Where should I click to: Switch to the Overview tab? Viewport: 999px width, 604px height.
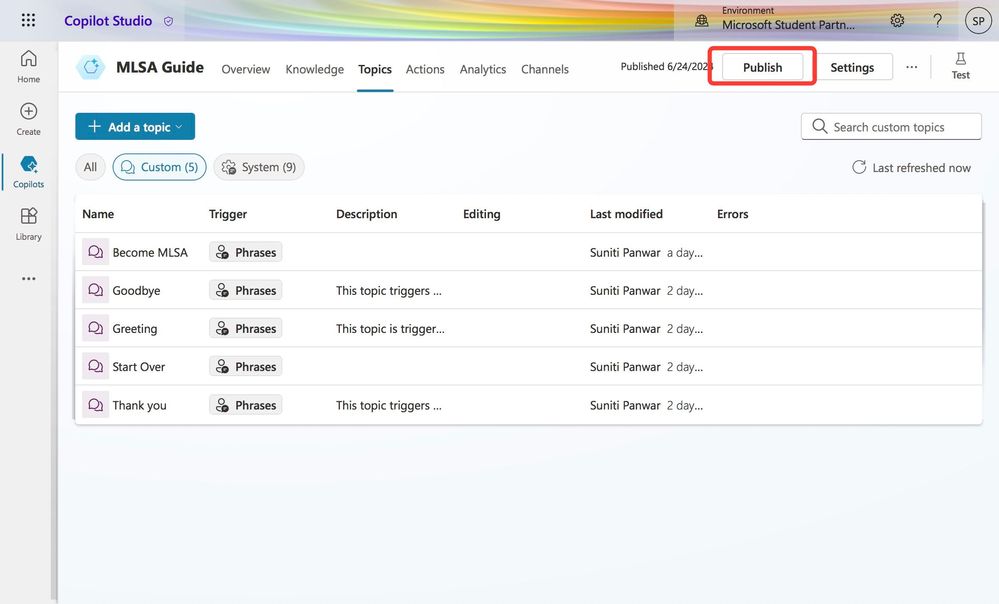coord(245,69)
